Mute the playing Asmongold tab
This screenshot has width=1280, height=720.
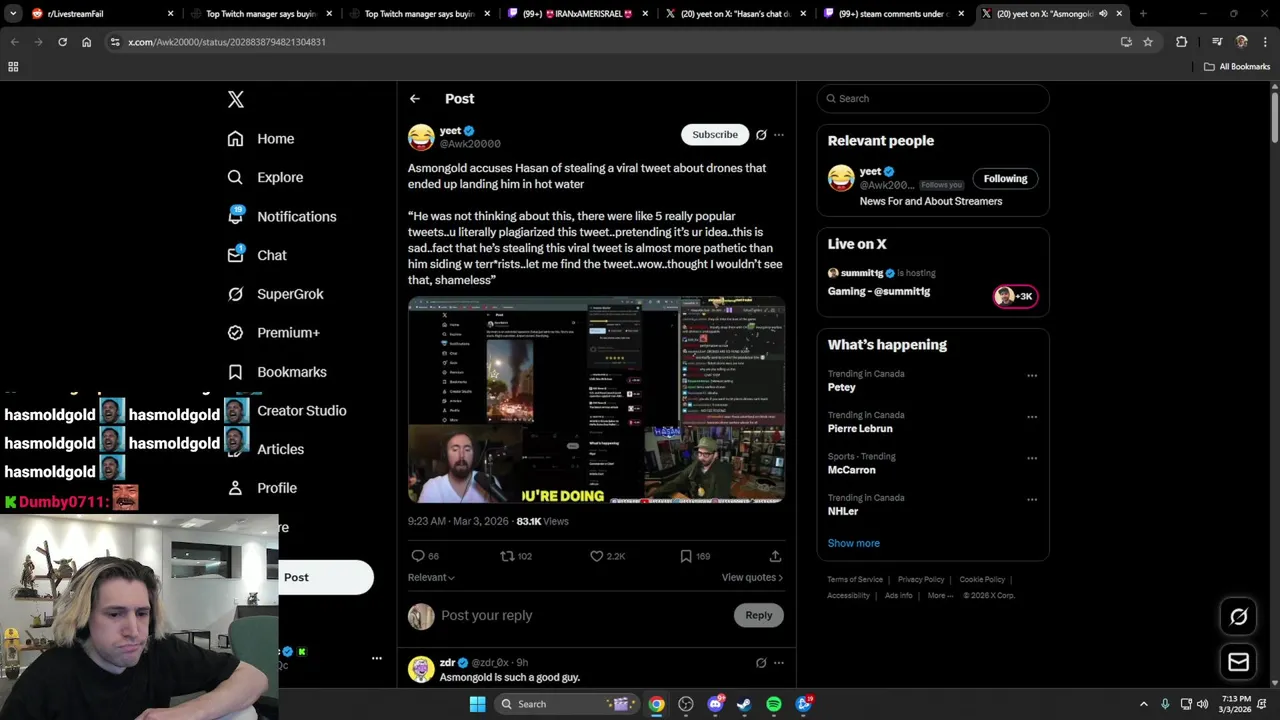point(1103,14)
